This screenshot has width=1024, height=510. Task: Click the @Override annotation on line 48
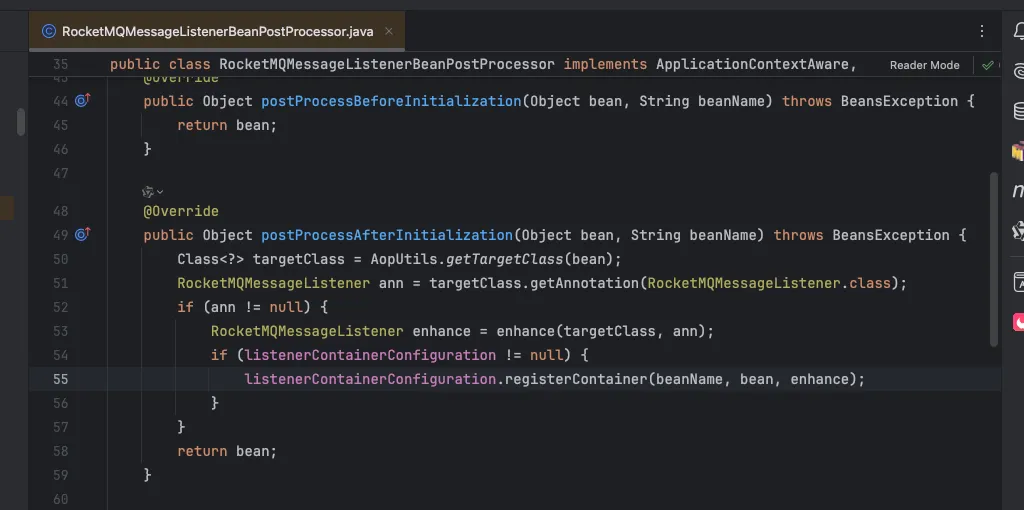tap(181, 212)
